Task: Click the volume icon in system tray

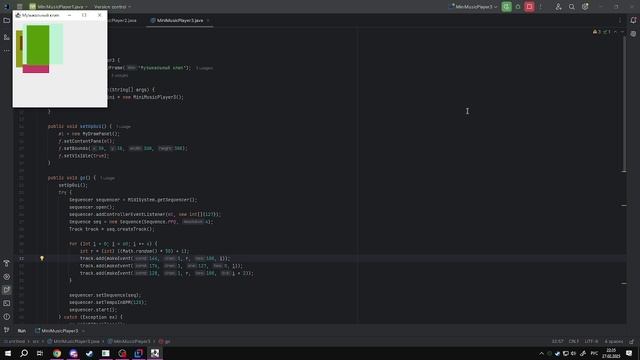Action: click(574, 353)
